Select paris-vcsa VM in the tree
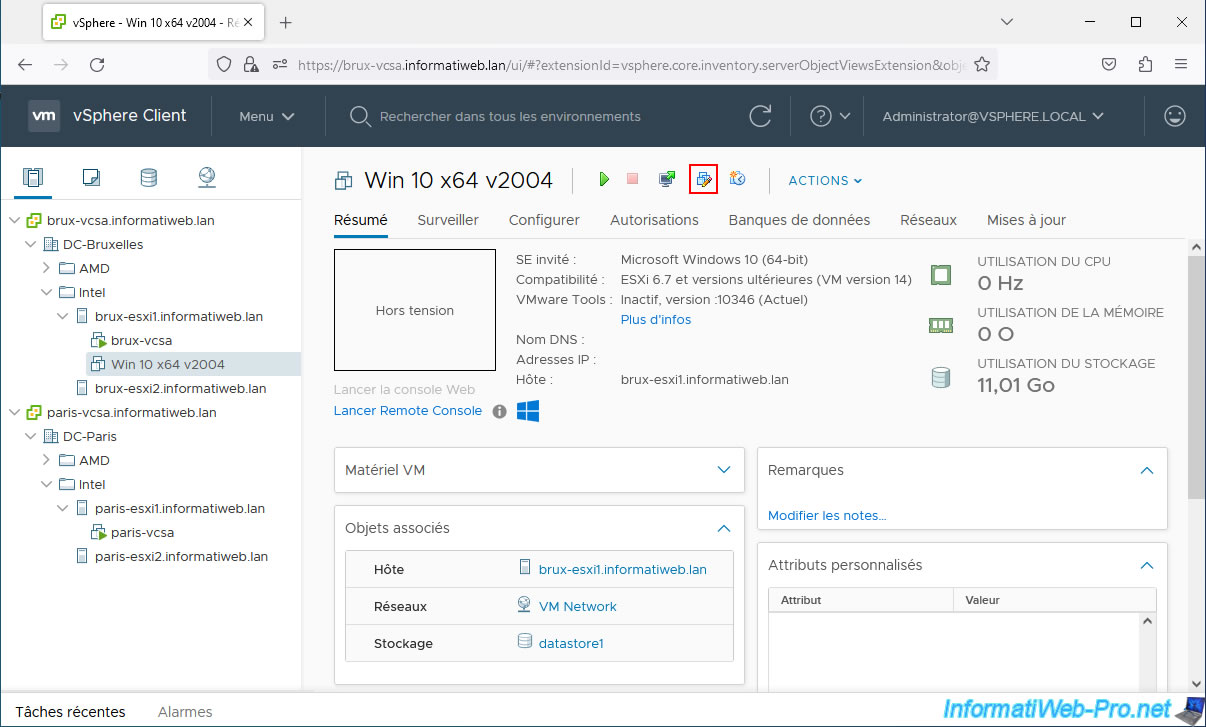1206x727 pixels. [142, 532]
